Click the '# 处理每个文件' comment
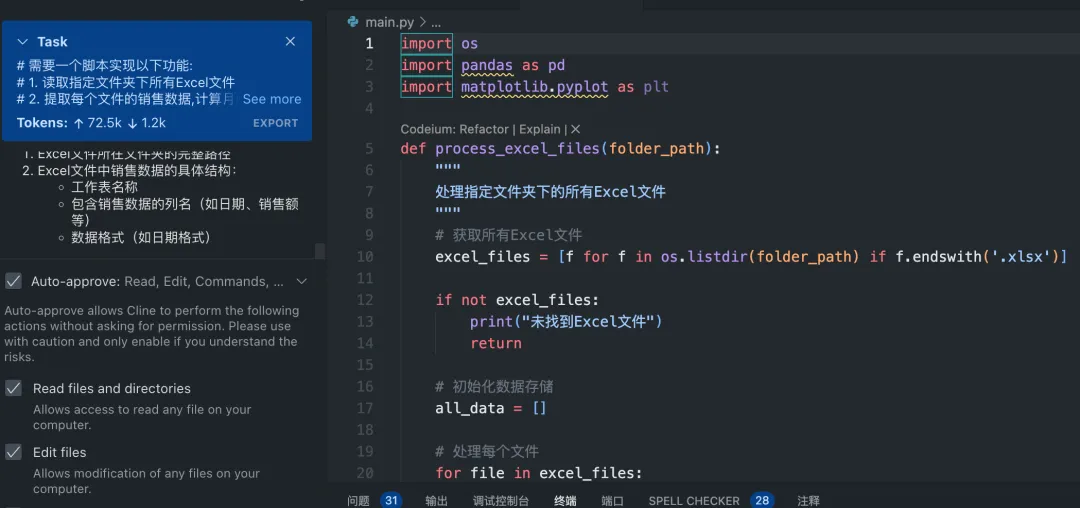This screenshot has width=1080, height=508. click(487, 452)
